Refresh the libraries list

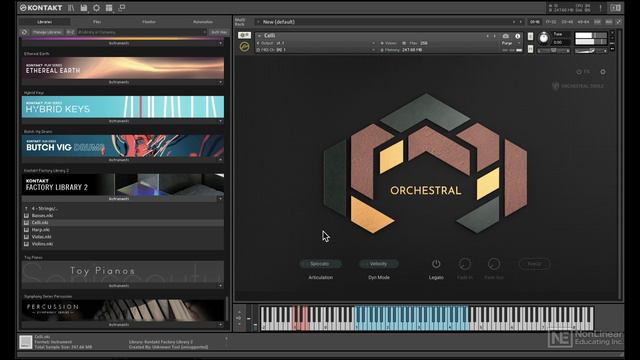(24, 32)
